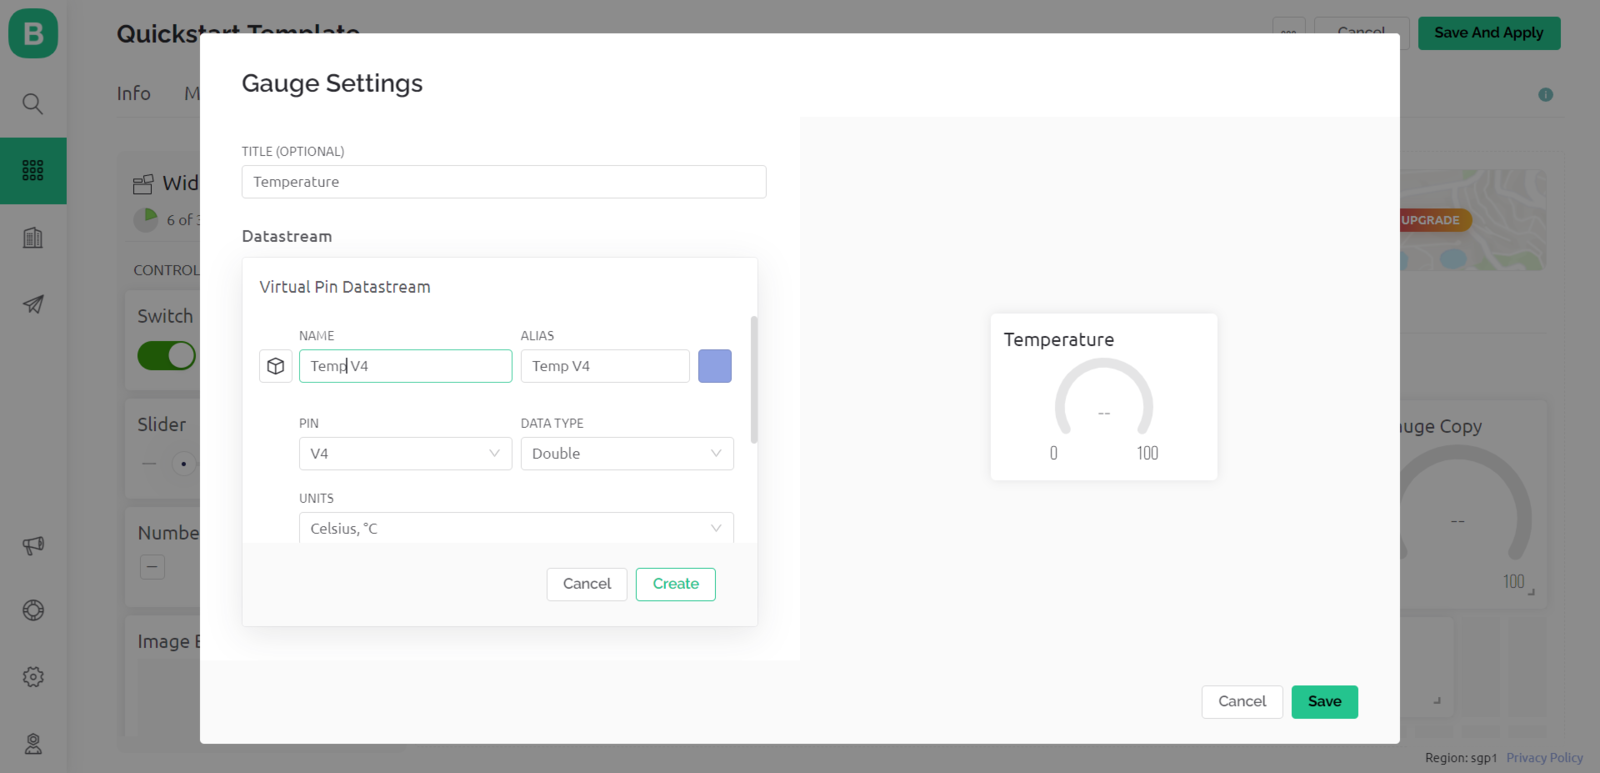Click the Widget Box icon behind the dialog
Screen dimensions: 1600x773
point(143,184)
